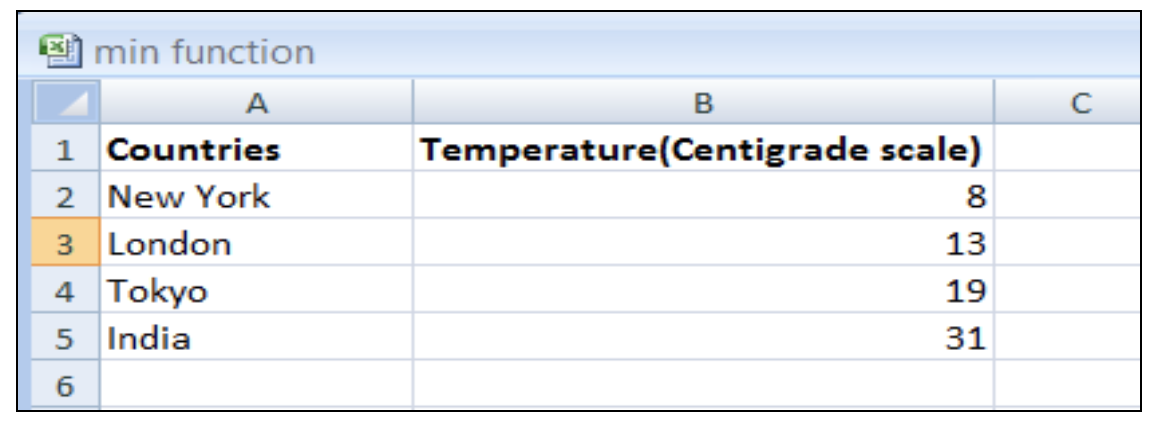The width and height of the screenshot is (1156, 424).
Task: Click highlighted row 3 header
Action: tap(66, 242)
